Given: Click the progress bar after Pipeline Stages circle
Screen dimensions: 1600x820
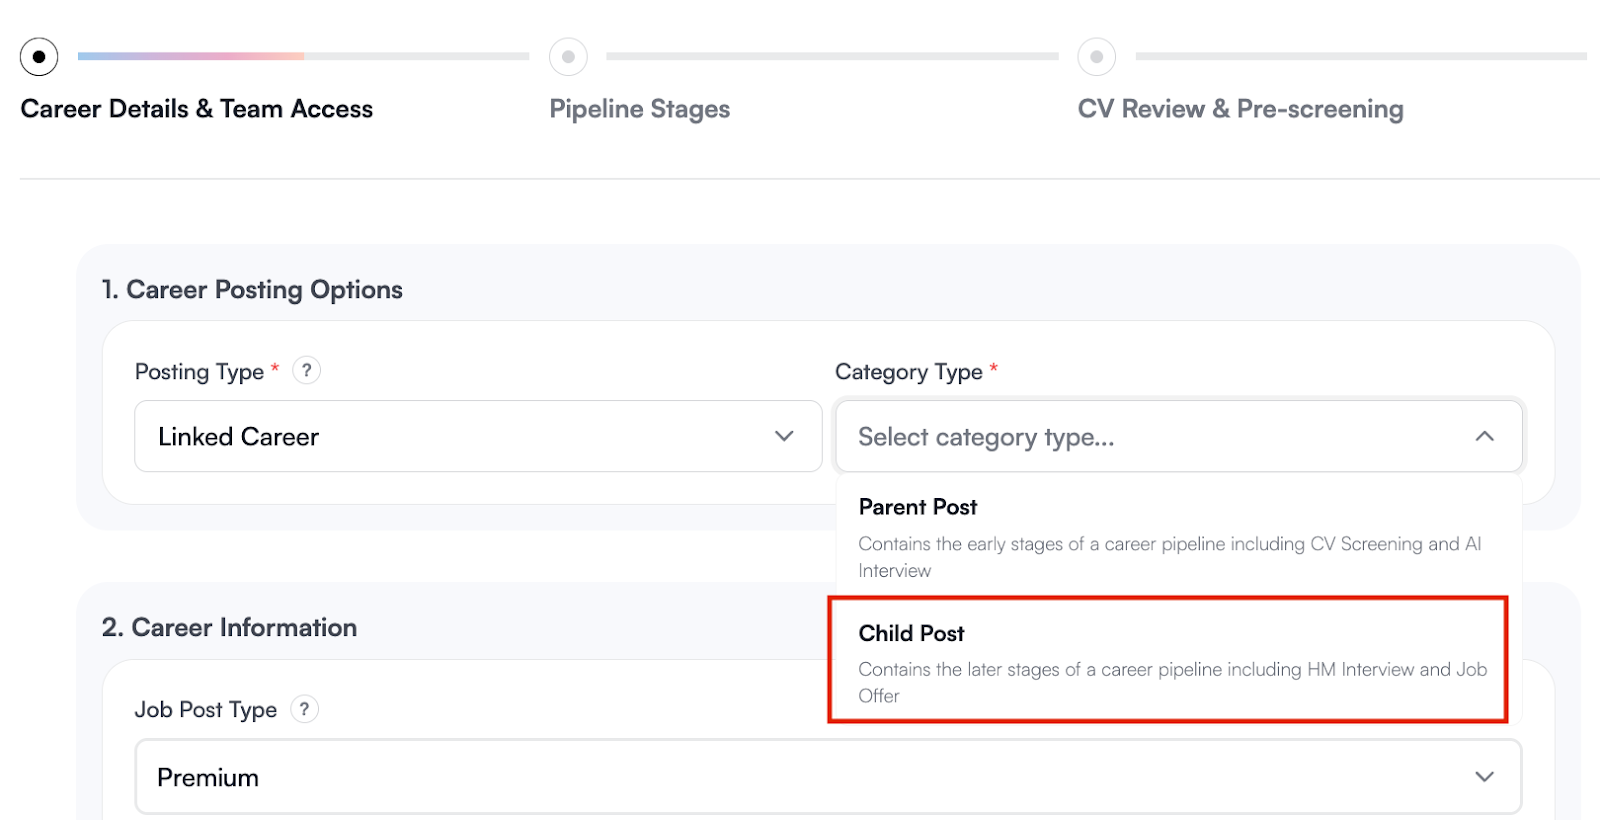Looking at the screenshot, I should click(831, 57).
